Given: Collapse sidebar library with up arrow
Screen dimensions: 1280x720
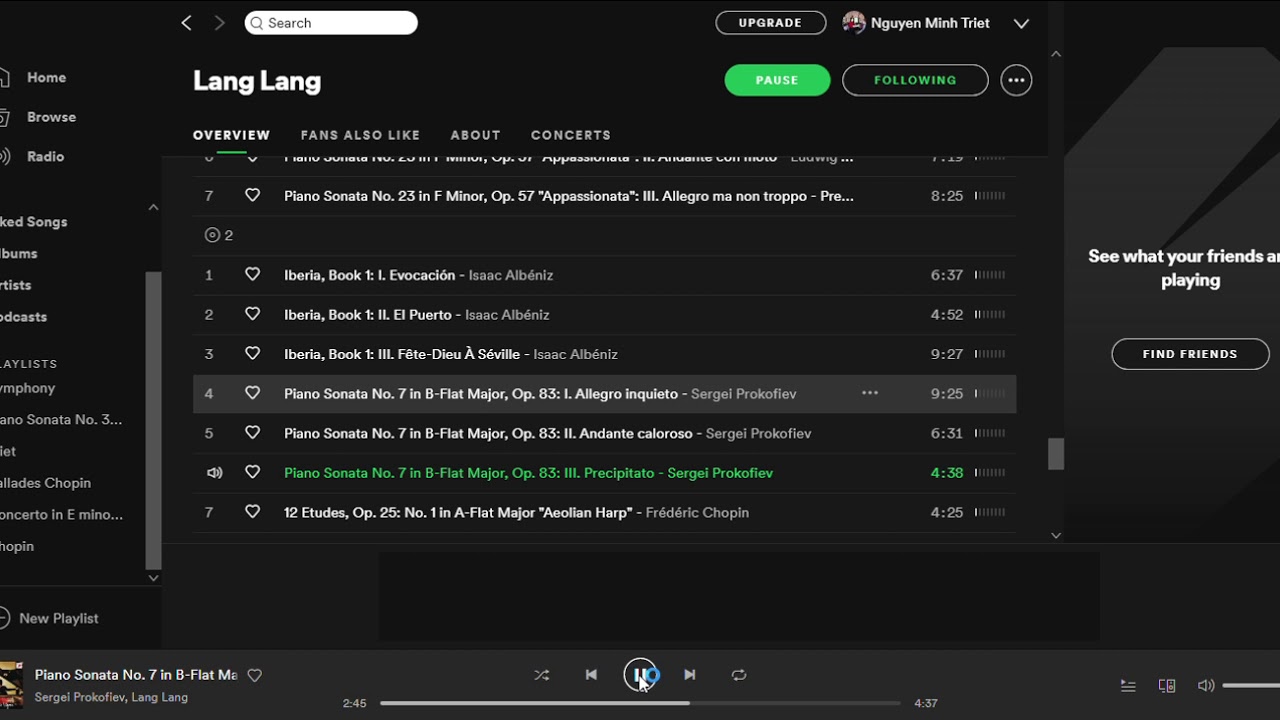Looking at the screenshot, I should (153, 207).
